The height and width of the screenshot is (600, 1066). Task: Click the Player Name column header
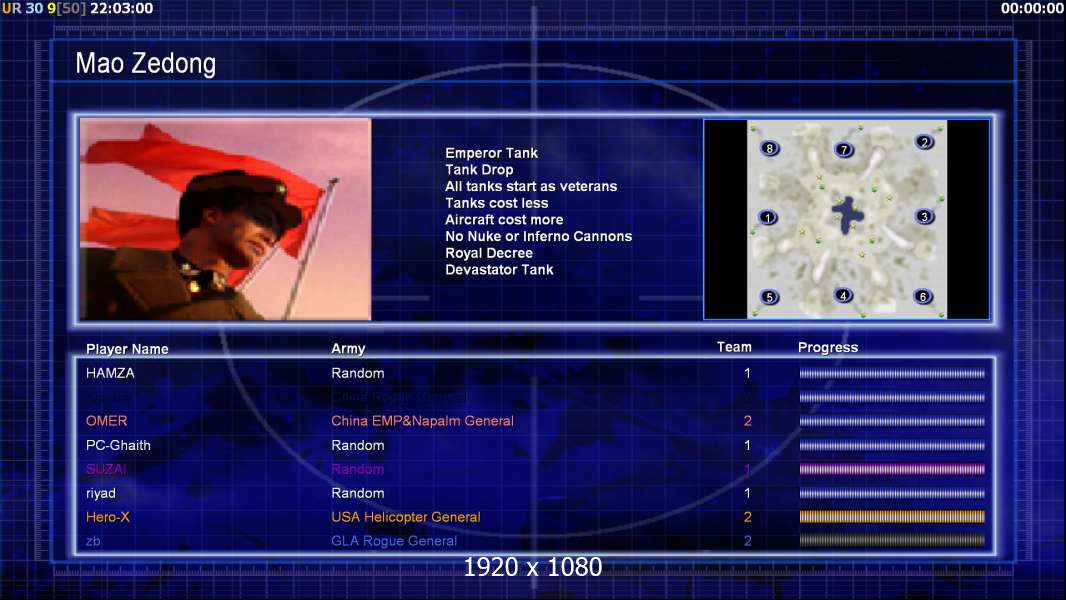coord(127,349)
